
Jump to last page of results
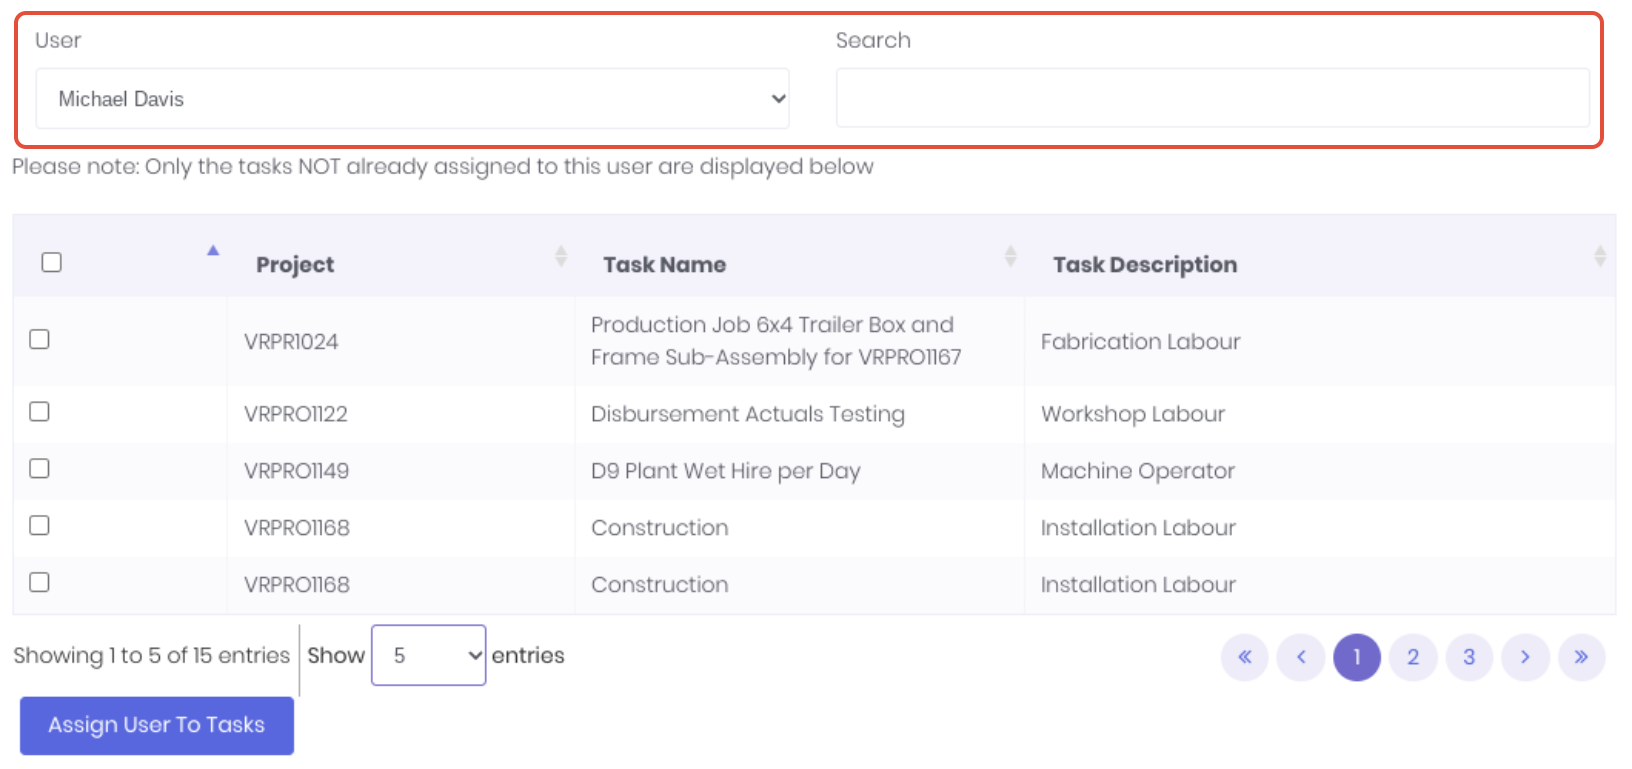[1581, 657]
